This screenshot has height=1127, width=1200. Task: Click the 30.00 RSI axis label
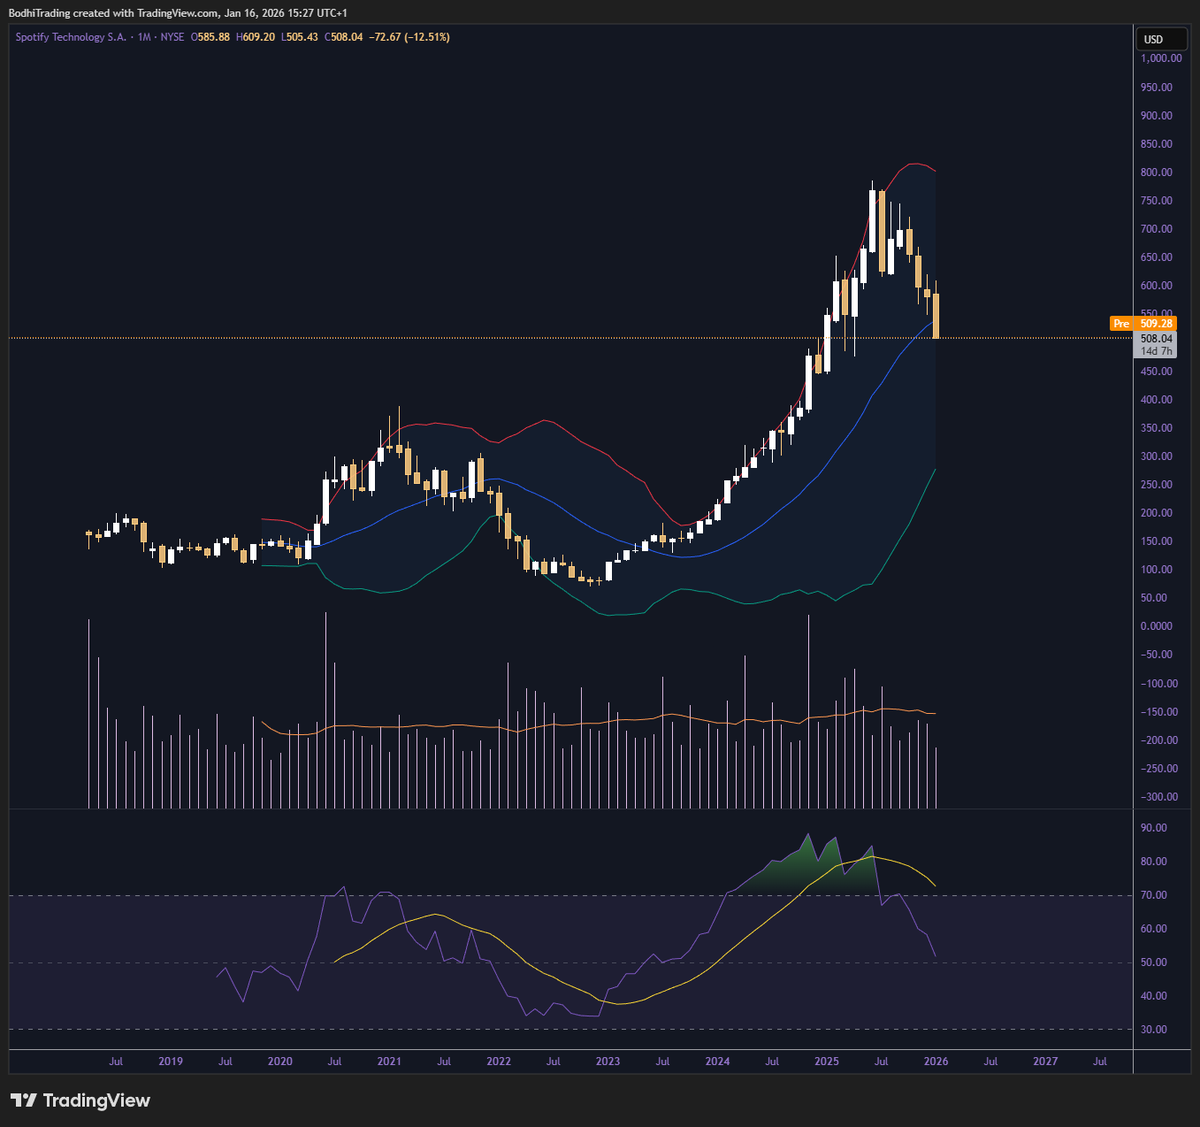1154,1030
